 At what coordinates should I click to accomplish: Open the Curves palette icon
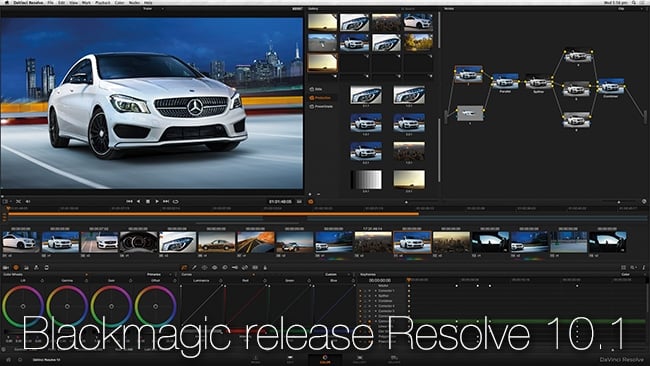(184, 268)
